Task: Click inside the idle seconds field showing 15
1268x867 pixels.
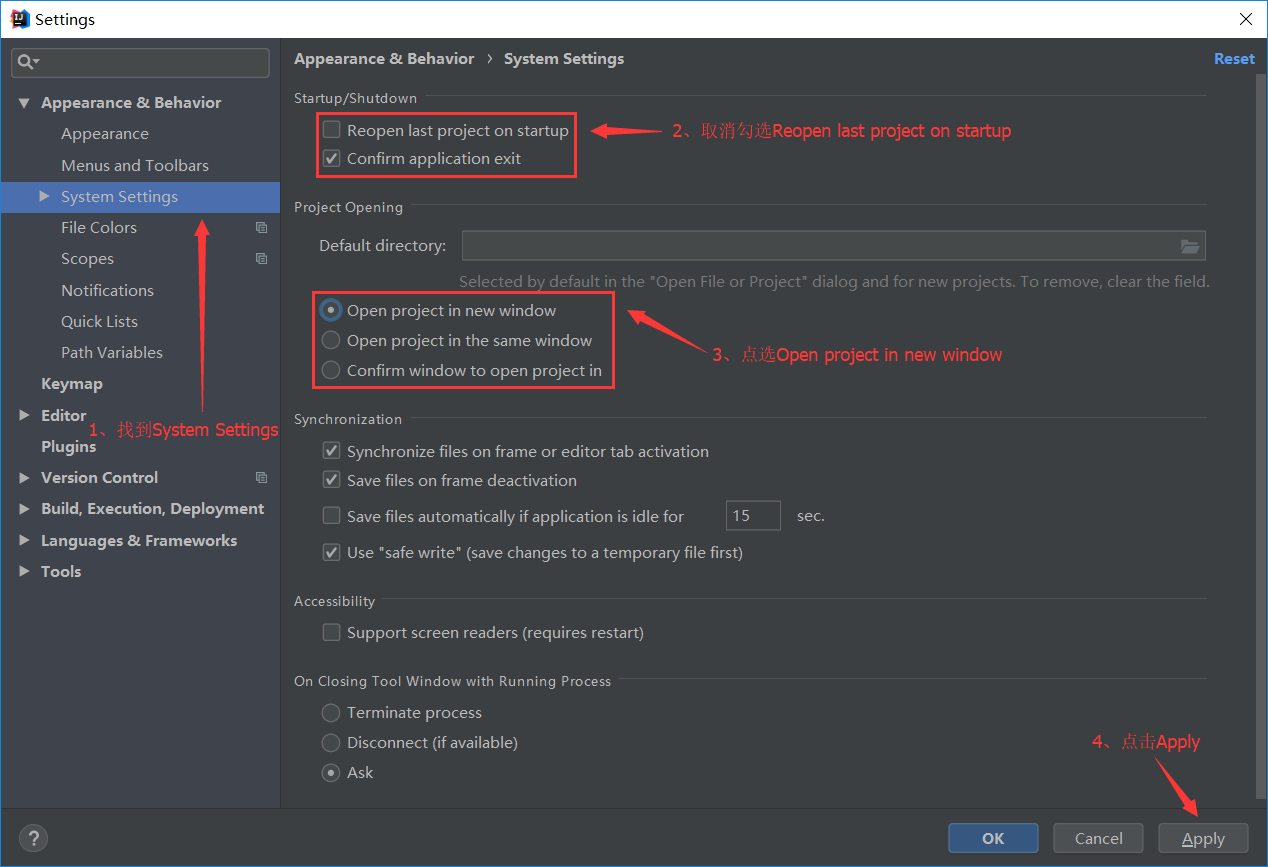Action: click(753, 515)
